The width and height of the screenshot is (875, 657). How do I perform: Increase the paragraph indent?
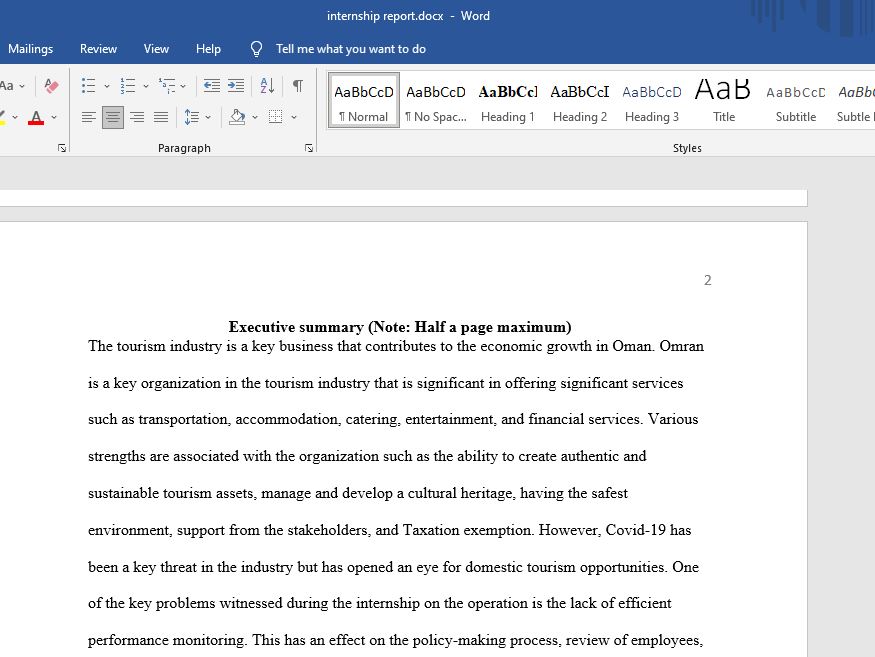[x=236, y=86]
